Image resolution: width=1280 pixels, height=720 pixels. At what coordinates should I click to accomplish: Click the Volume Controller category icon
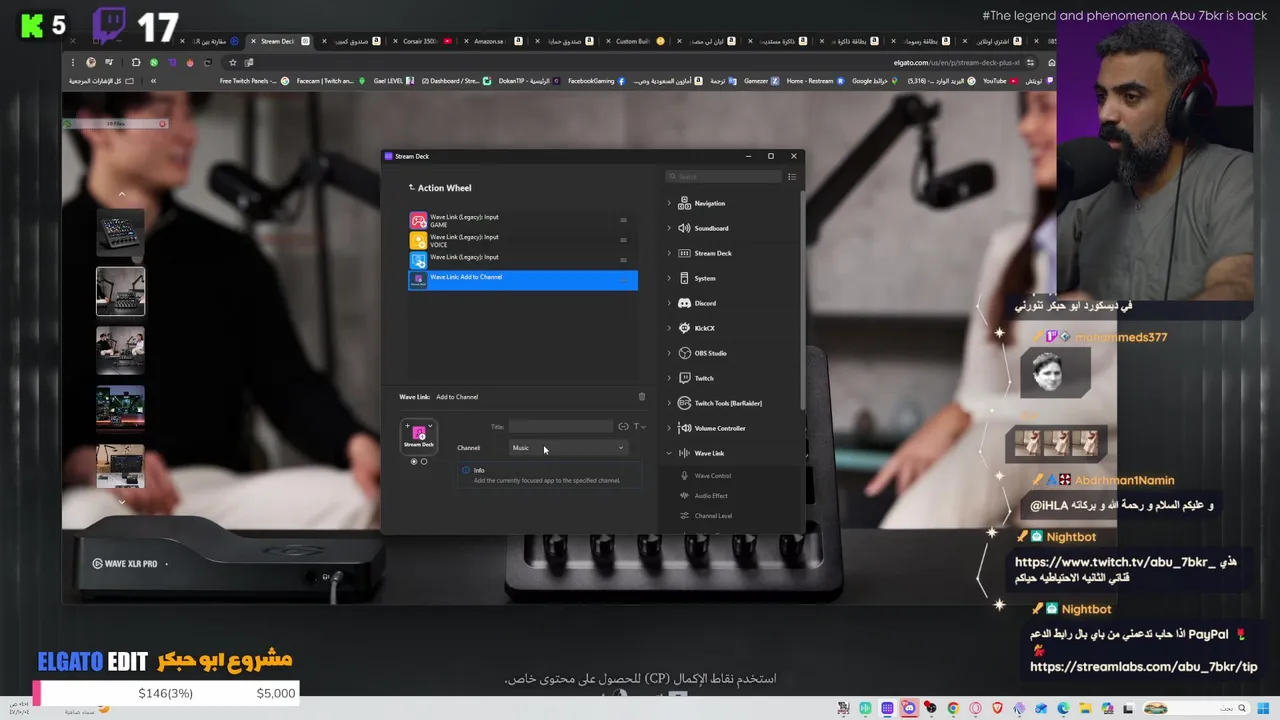pyautogui.click(x=684, y=428)
